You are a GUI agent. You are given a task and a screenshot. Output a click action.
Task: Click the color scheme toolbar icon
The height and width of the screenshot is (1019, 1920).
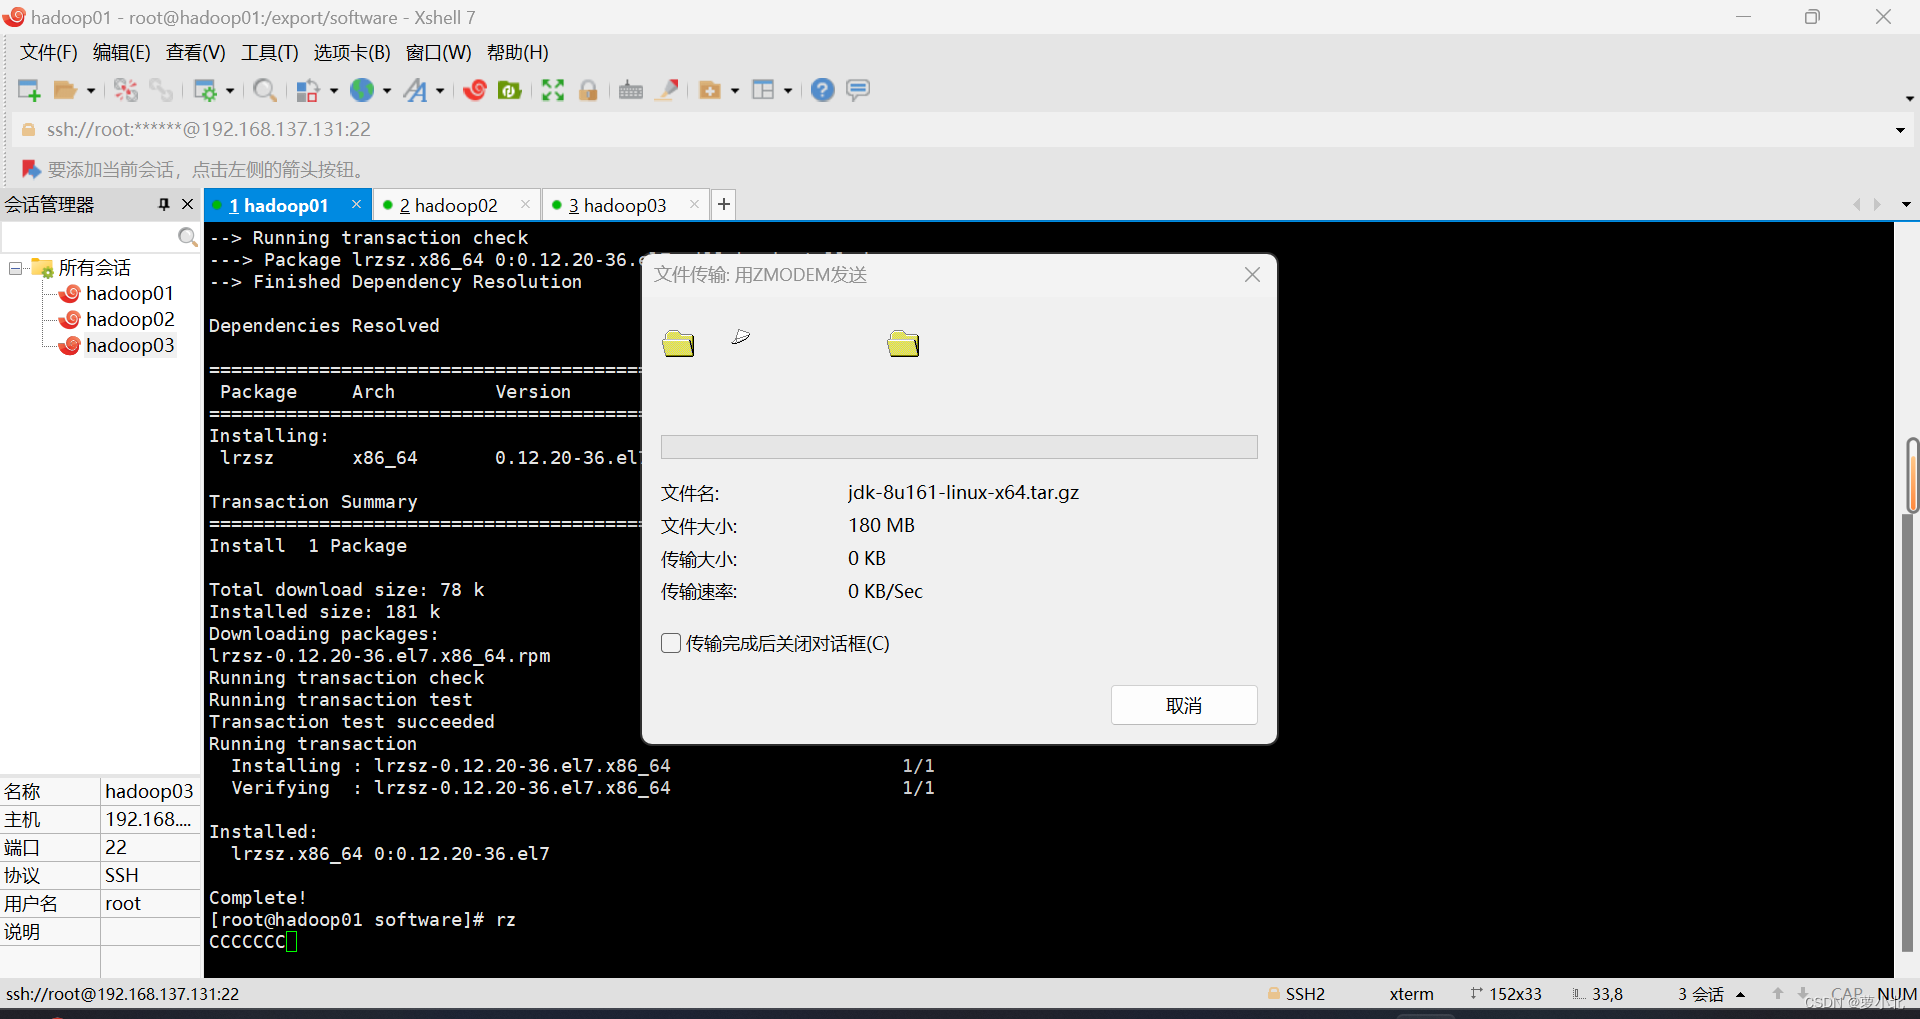[308, 90]
